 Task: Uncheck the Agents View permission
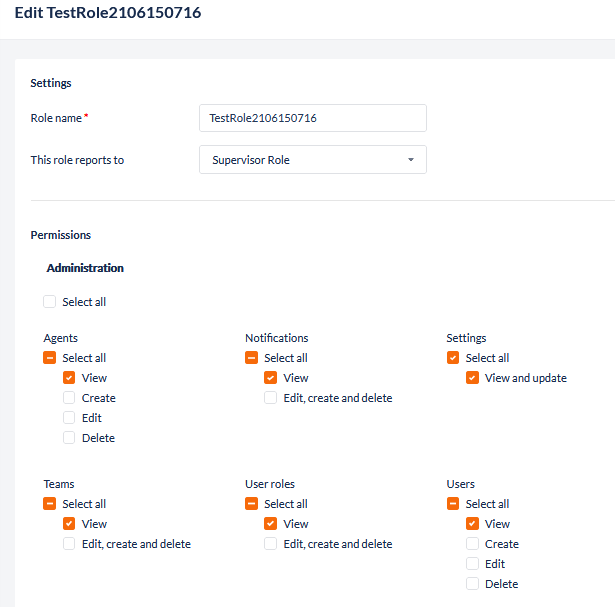(69, 378)
